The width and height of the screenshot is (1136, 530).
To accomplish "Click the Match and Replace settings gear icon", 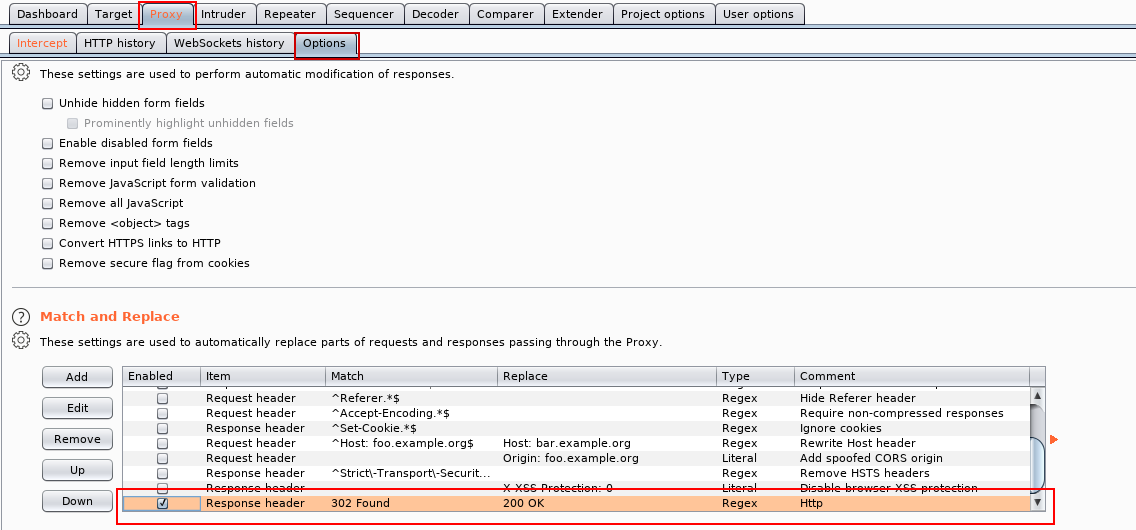I will pyautogui.click(x=20, y=341).
